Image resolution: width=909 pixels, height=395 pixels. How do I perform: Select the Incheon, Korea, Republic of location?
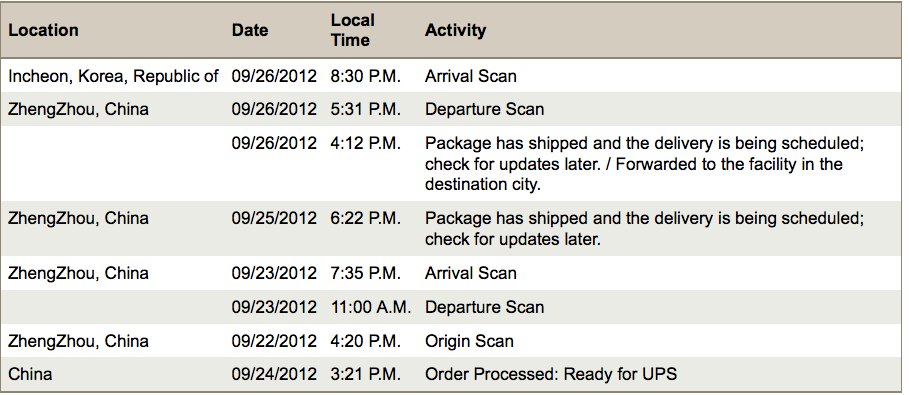pos(113,76)
